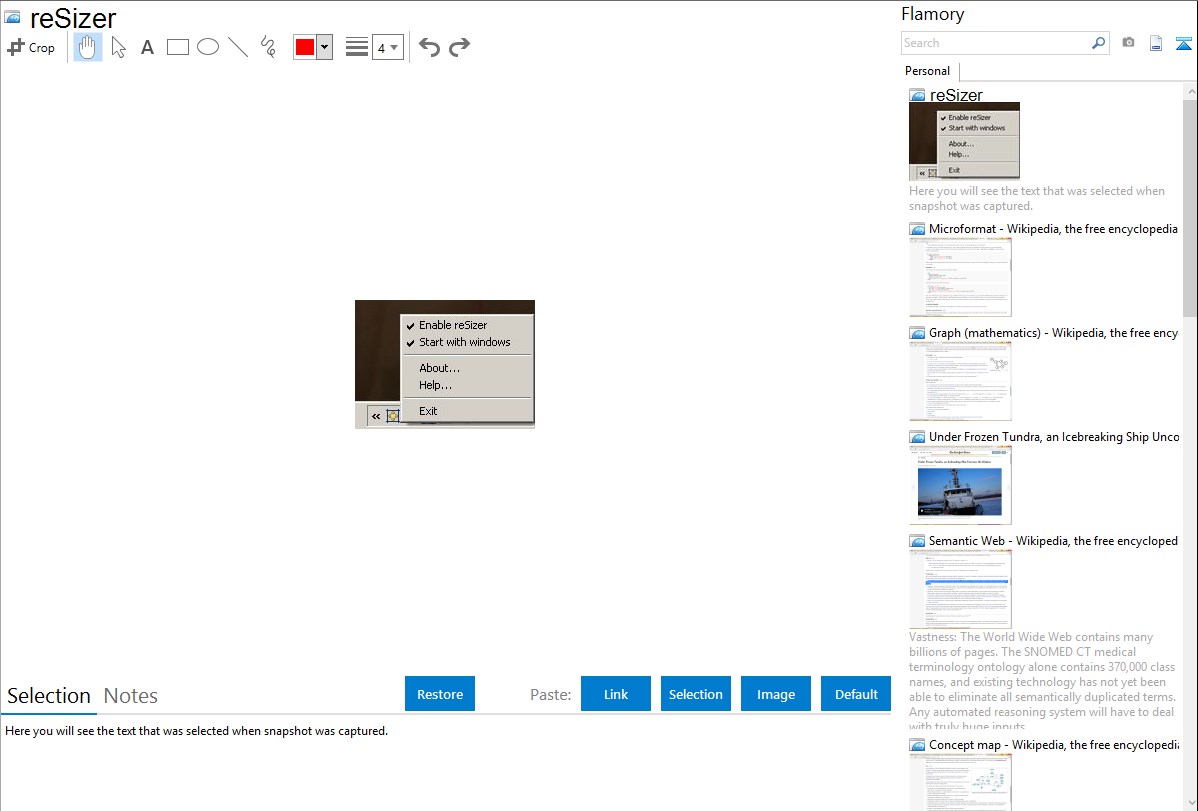
Task: Open the color picker dropdown arrow
Action: tap(324, 47)
